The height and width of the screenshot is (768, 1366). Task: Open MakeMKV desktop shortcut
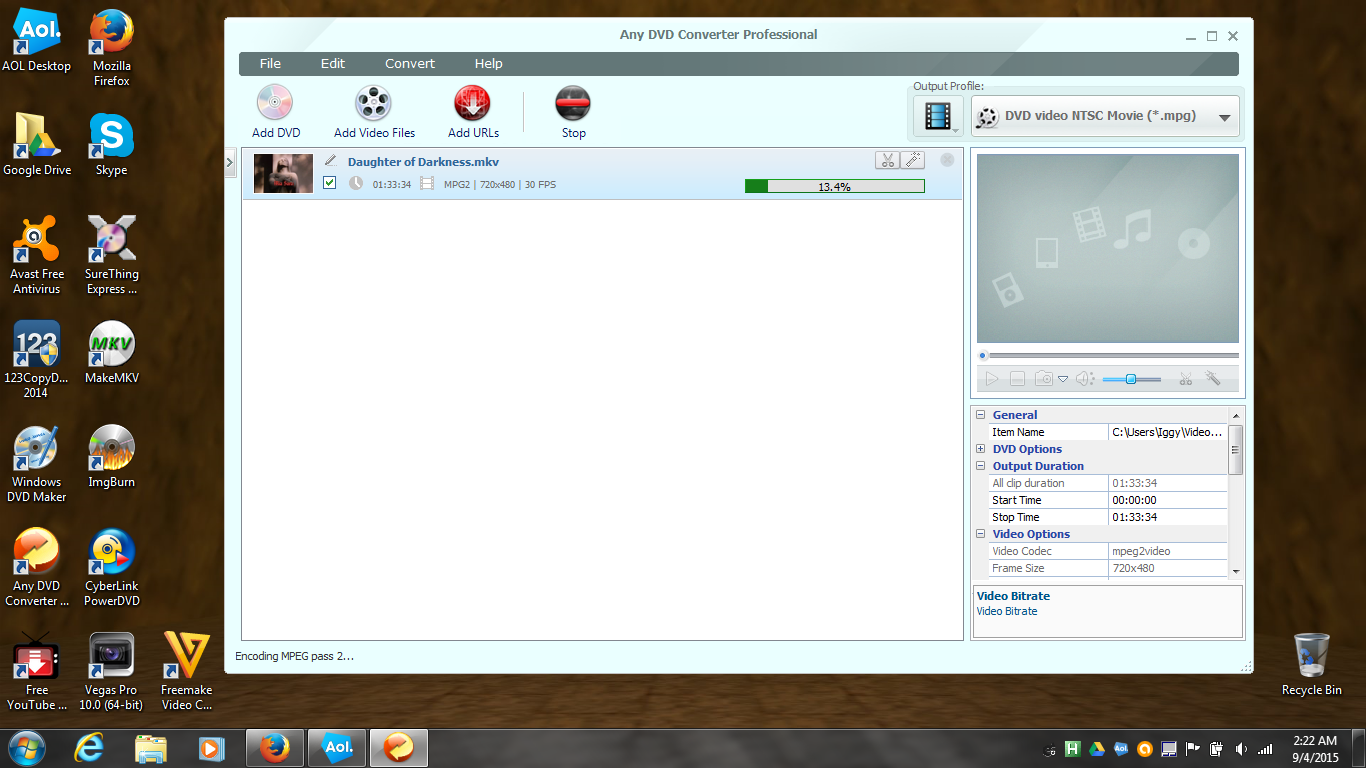(x=112, y=353)
